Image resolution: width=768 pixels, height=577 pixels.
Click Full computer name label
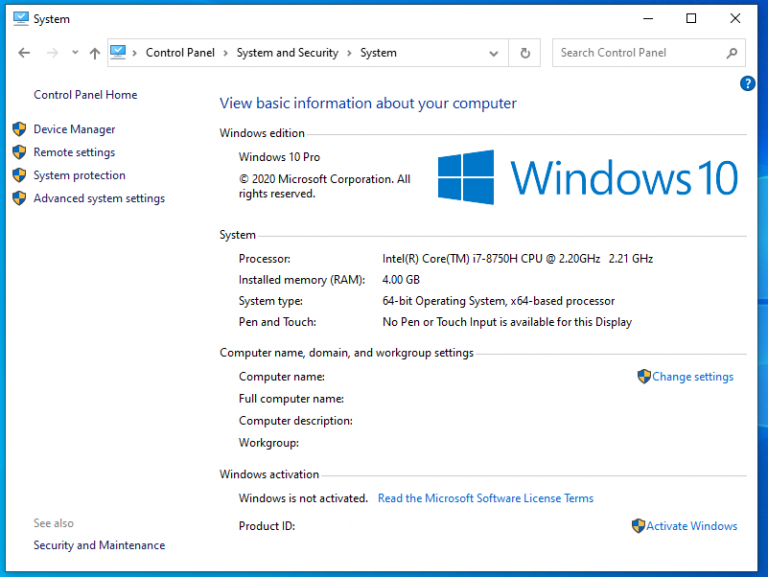tap(291, 399)
